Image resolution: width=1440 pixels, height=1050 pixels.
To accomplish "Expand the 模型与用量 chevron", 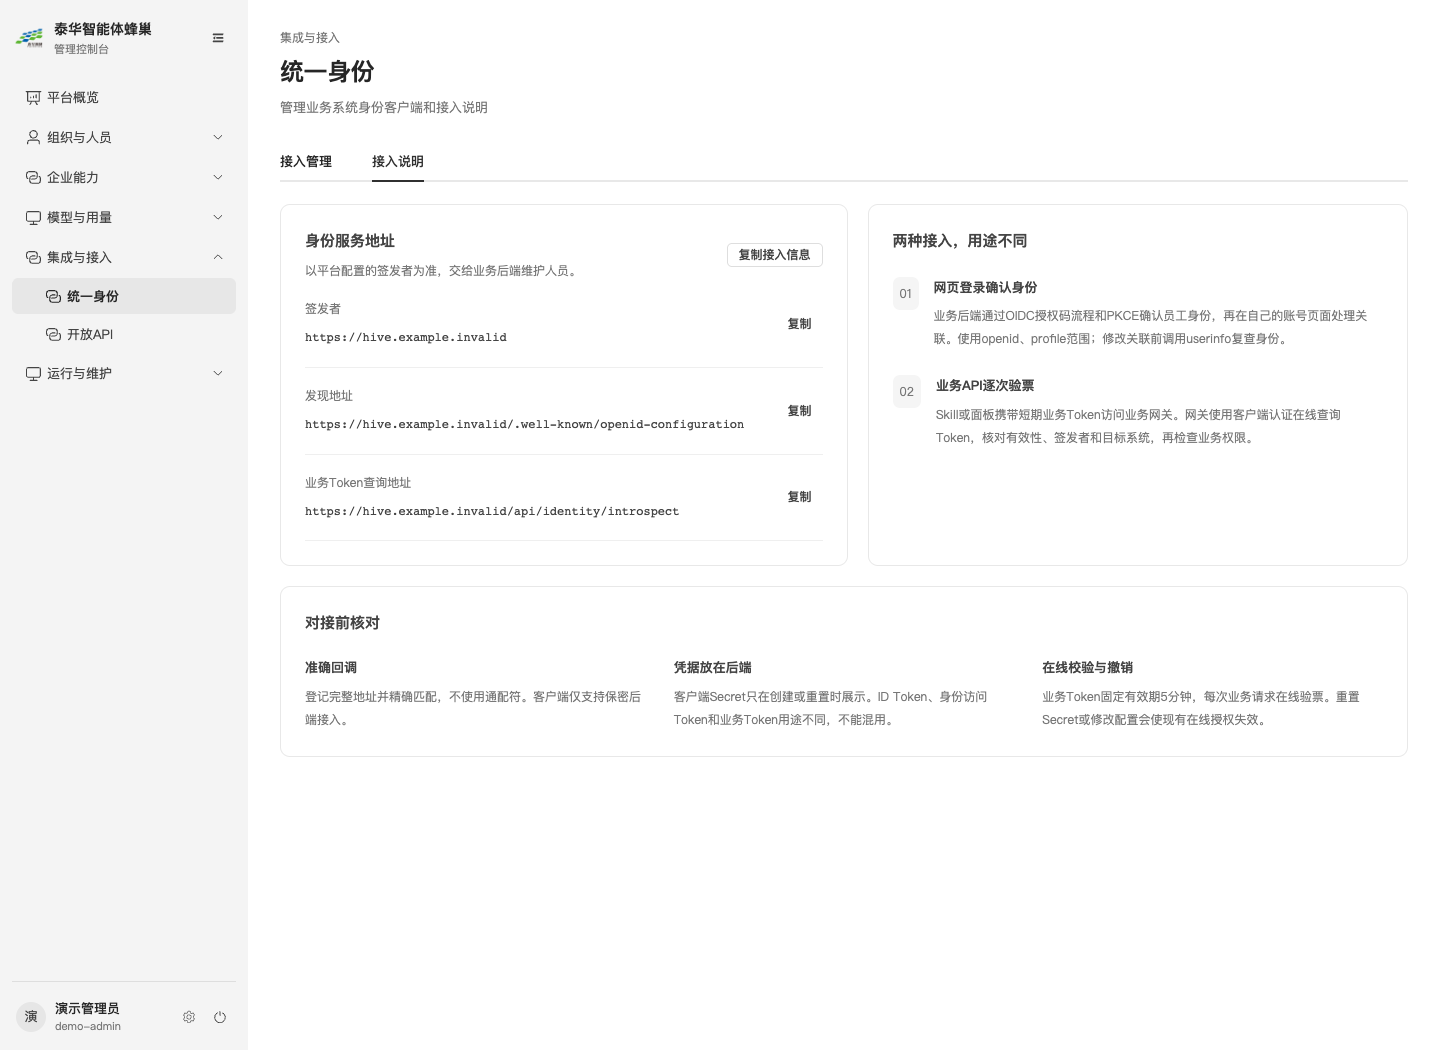I will point(218,217).
